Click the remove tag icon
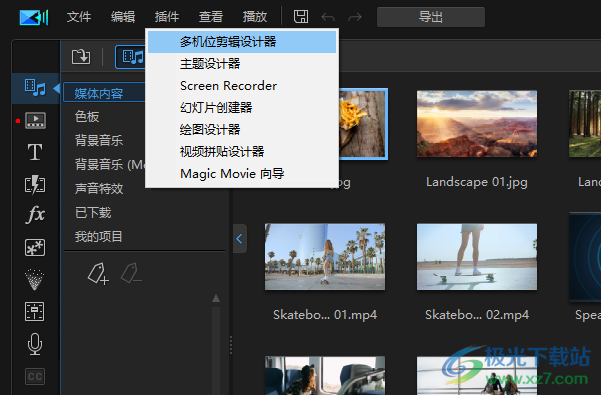This screenshot has height=395, width=601. pos(131,273)
